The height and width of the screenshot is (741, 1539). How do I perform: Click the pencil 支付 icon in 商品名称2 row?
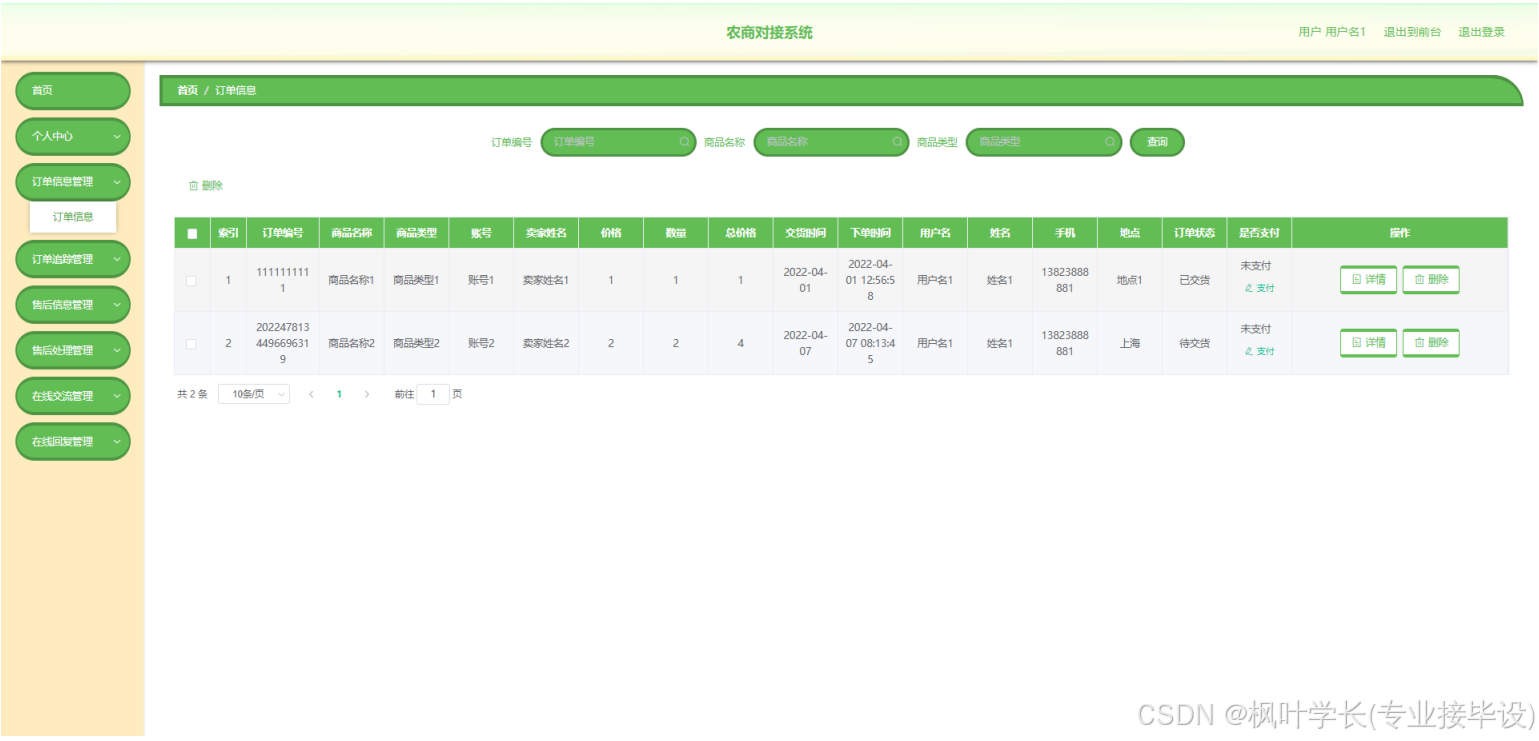pos(1248,351)
